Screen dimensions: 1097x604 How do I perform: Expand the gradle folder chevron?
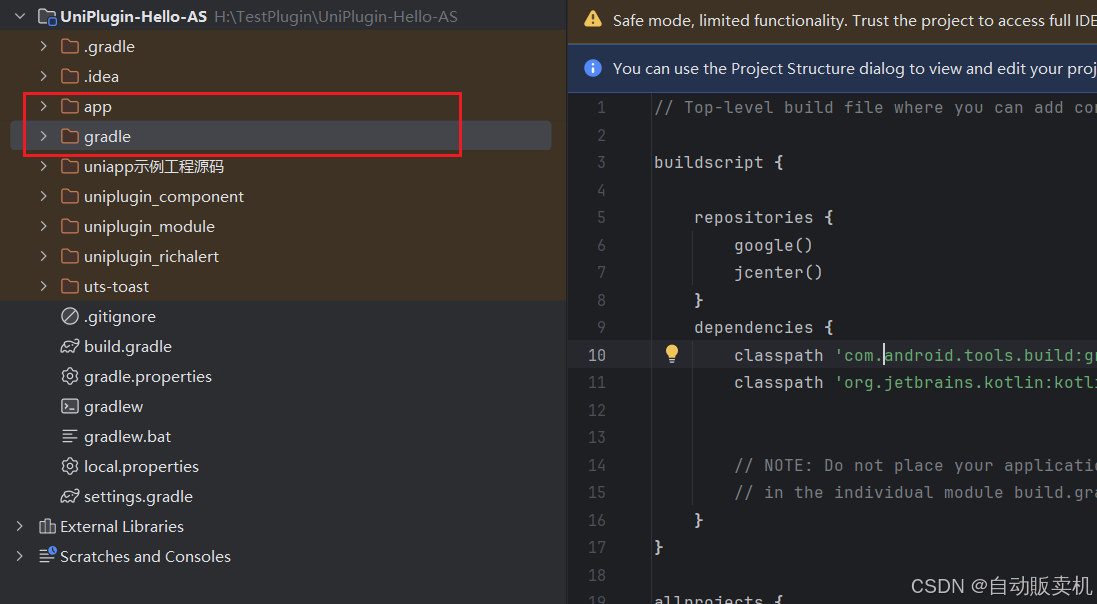click(43, 136)
